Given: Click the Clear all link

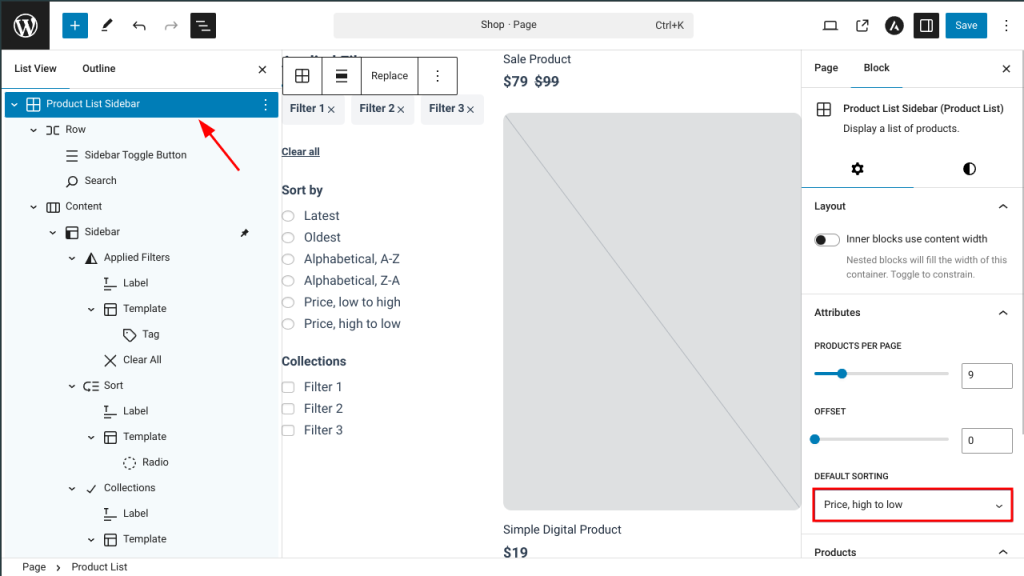Looking at the screenshot, I should click(x=301, y=152).
